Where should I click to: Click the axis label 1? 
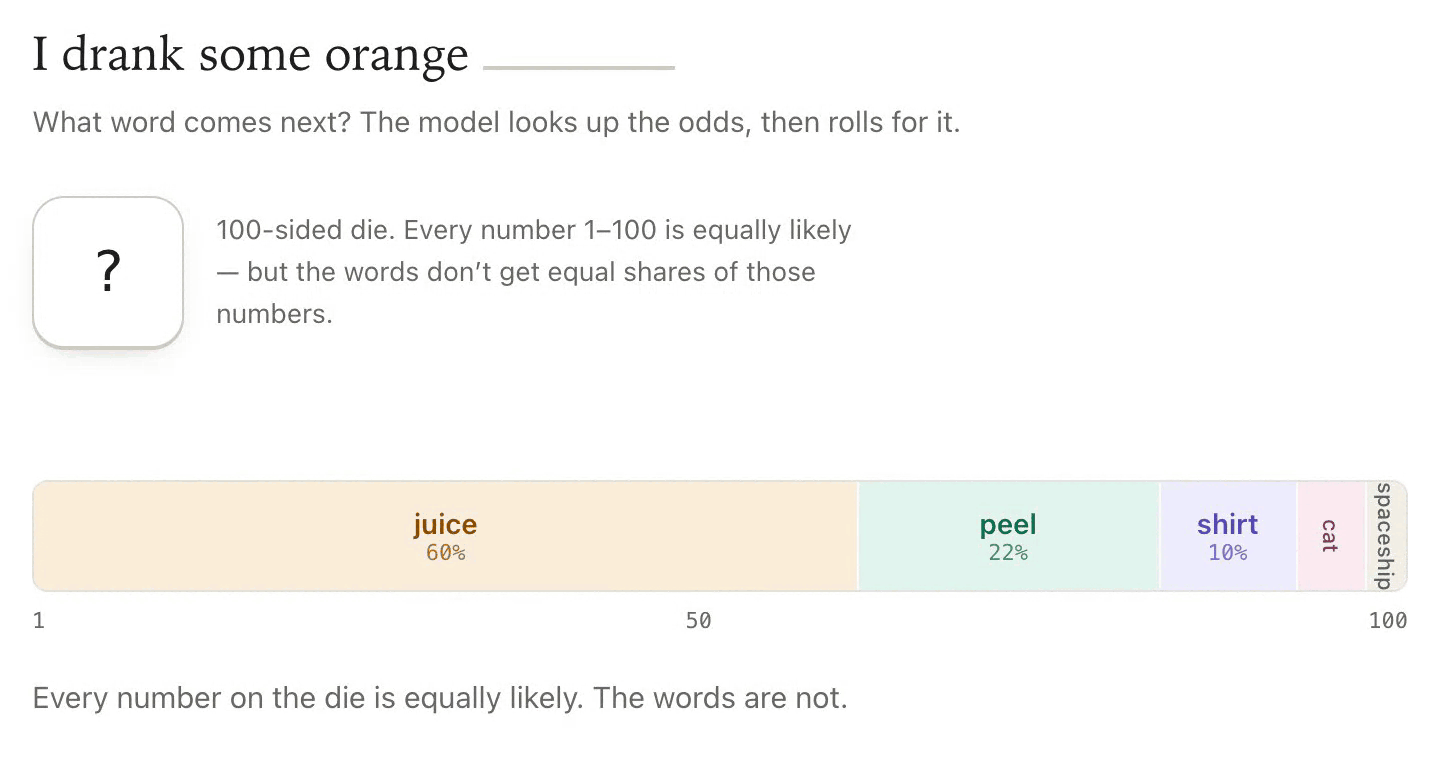[x=39, y=621]
